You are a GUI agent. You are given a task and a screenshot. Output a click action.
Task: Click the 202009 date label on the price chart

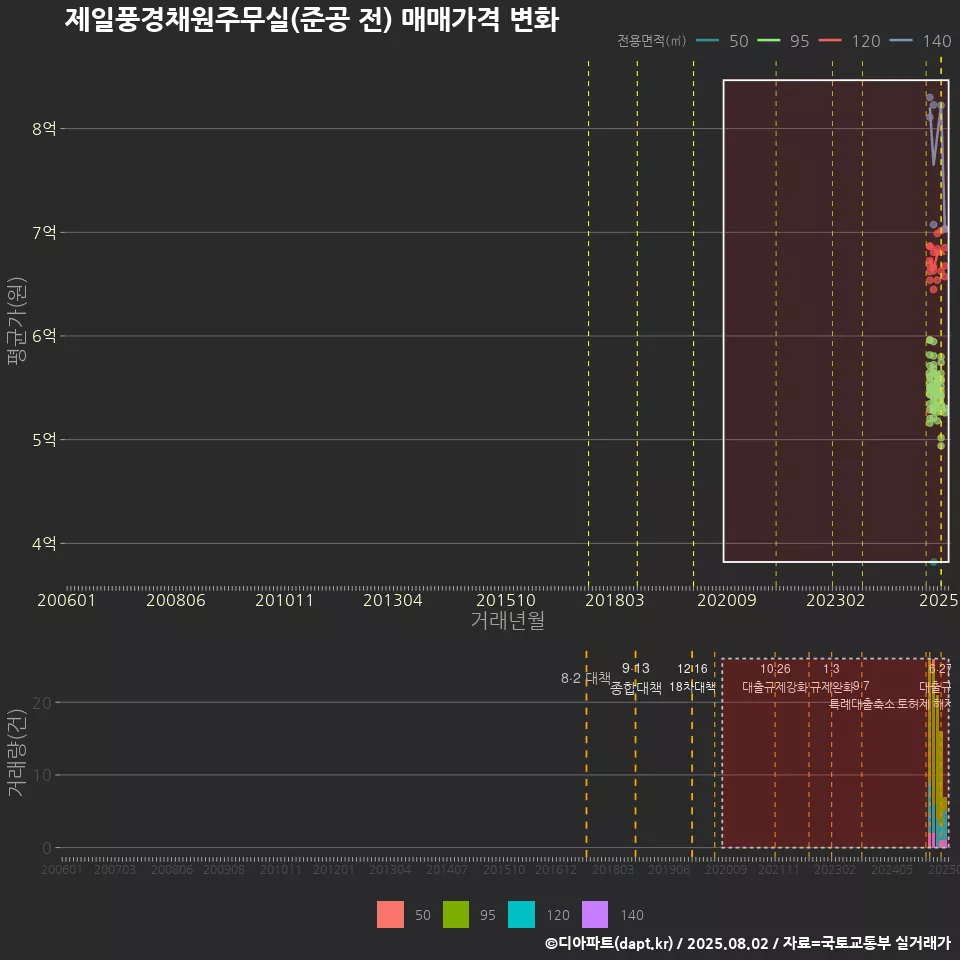pos(727,600)
